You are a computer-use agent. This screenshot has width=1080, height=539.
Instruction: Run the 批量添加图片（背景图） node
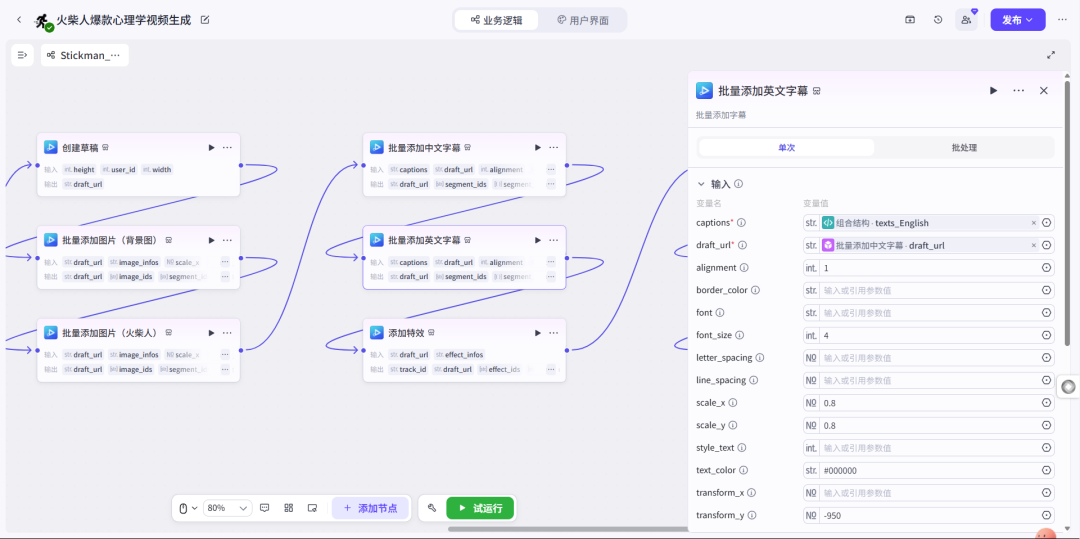[x=211, y=240]
